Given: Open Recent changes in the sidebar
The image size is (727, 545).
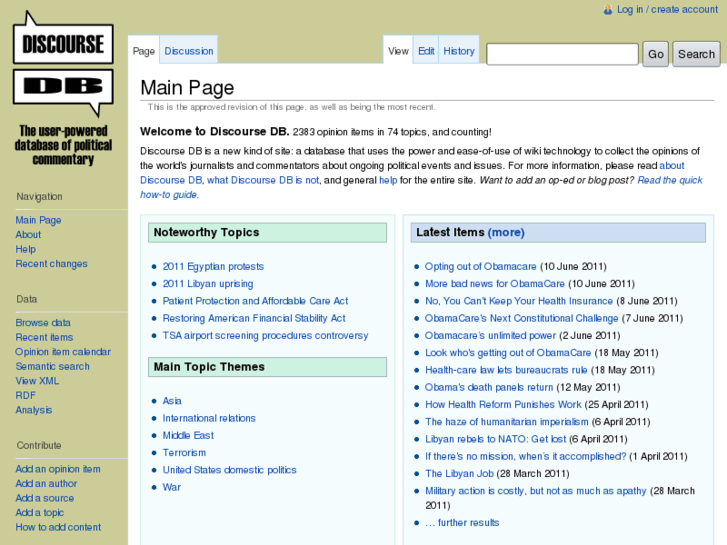Looking at the screenshot, I should pyautogui.click(x=51, y=263).
